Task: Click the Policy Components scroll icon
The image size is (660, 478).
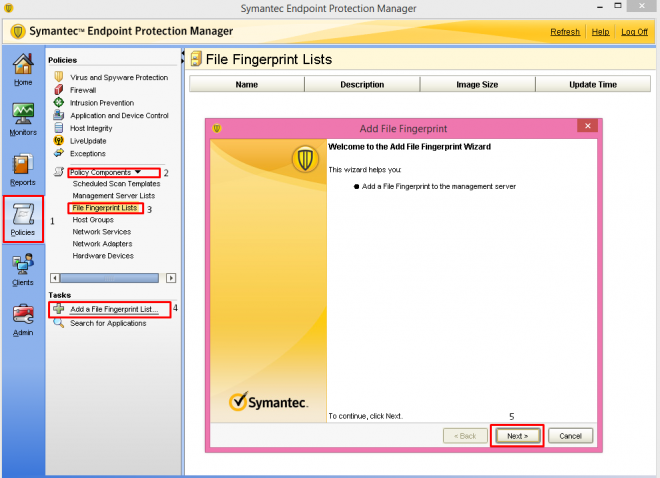Action: (x=59, y=172)
